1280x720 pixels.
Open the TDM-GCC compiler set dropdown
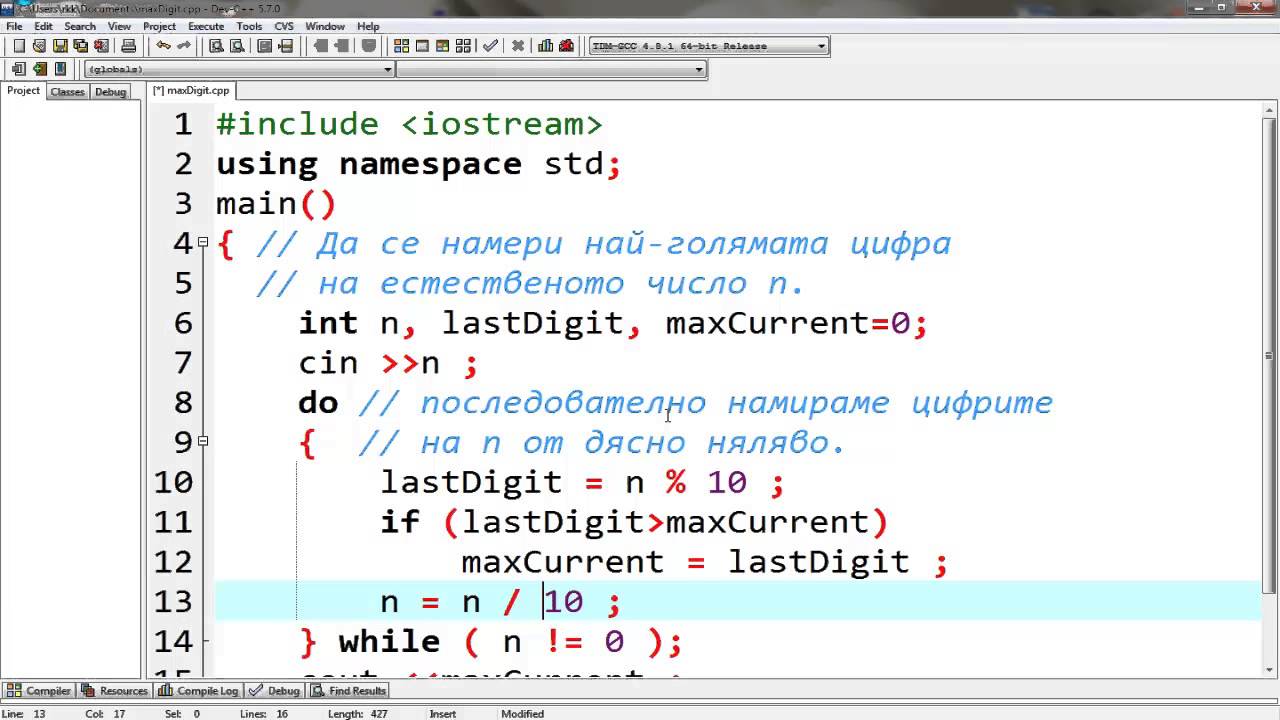[x=709, y=46]
